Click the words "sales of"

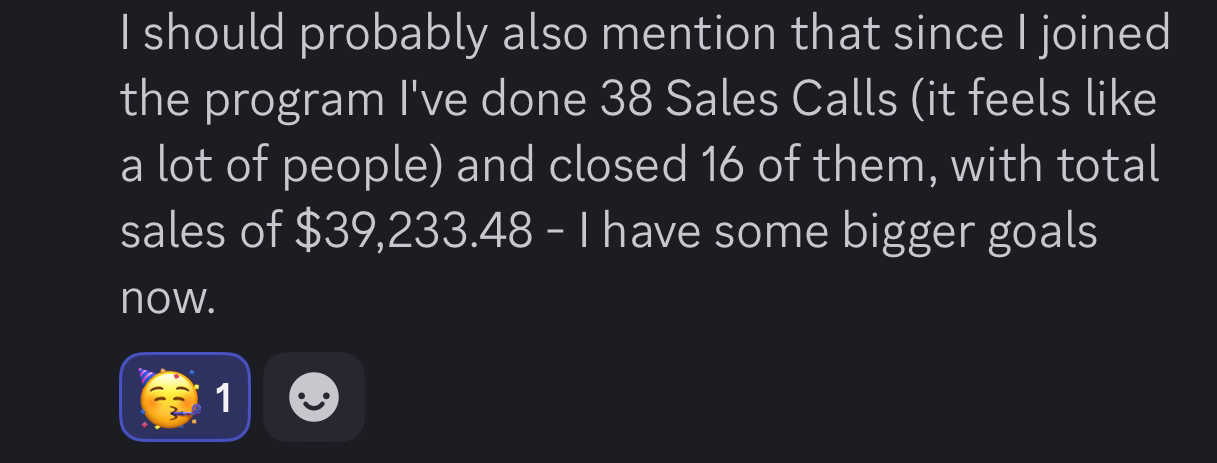coord(201,231)
